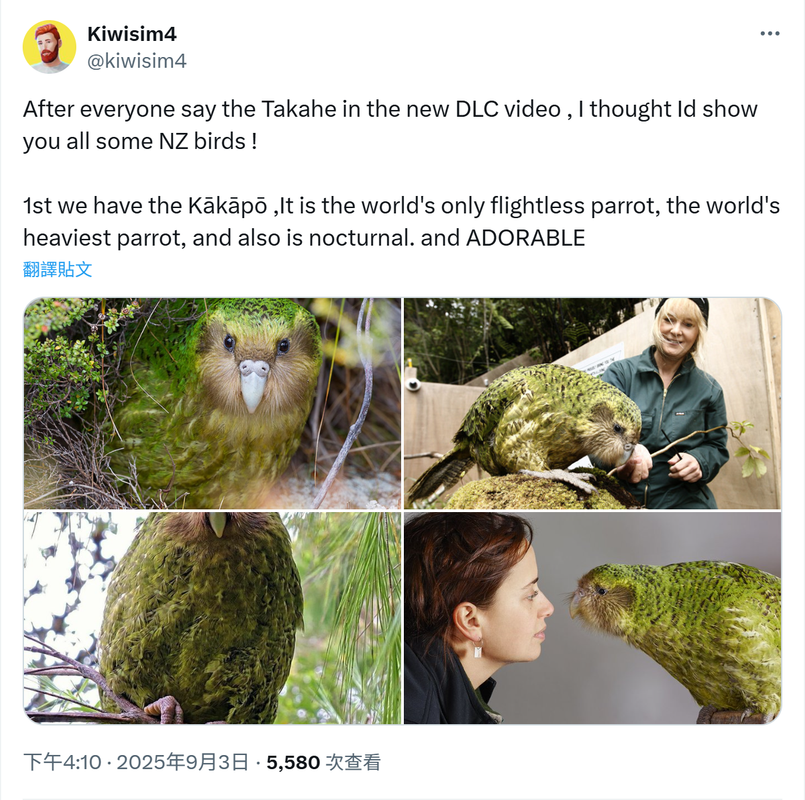Open the three-dot more options menu
This screenshot has height=800, width=805.
770,34
